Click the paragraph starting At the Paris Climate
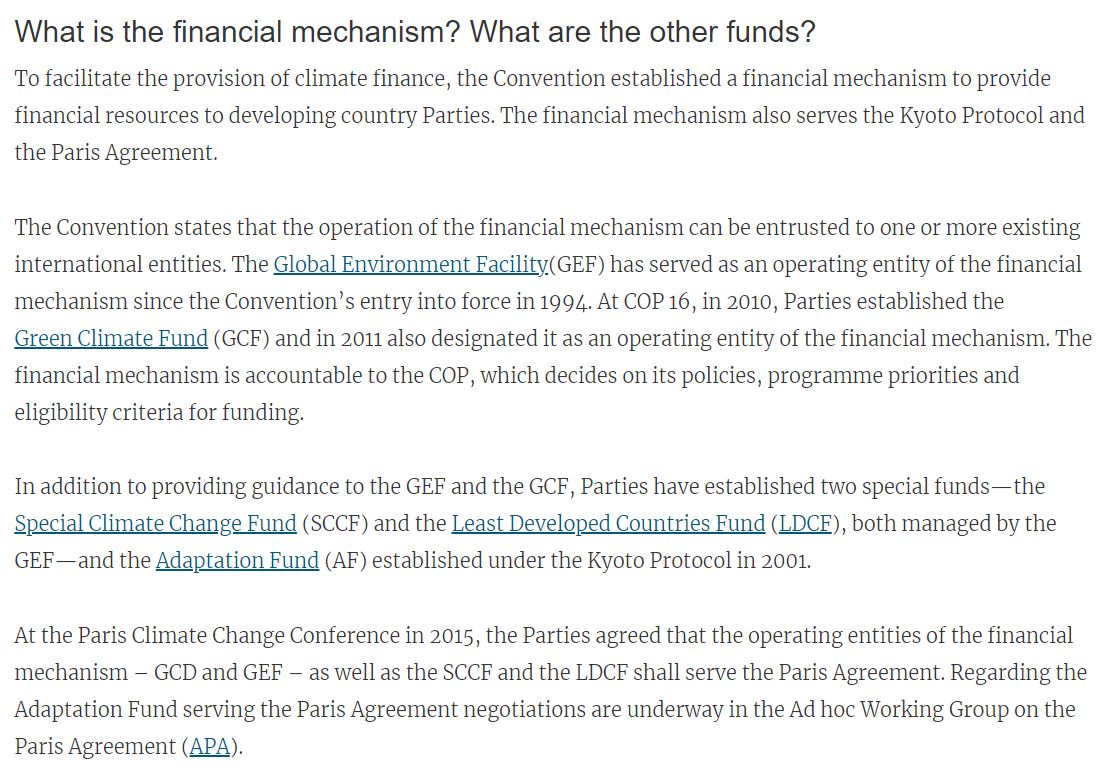 coord(551,691)
